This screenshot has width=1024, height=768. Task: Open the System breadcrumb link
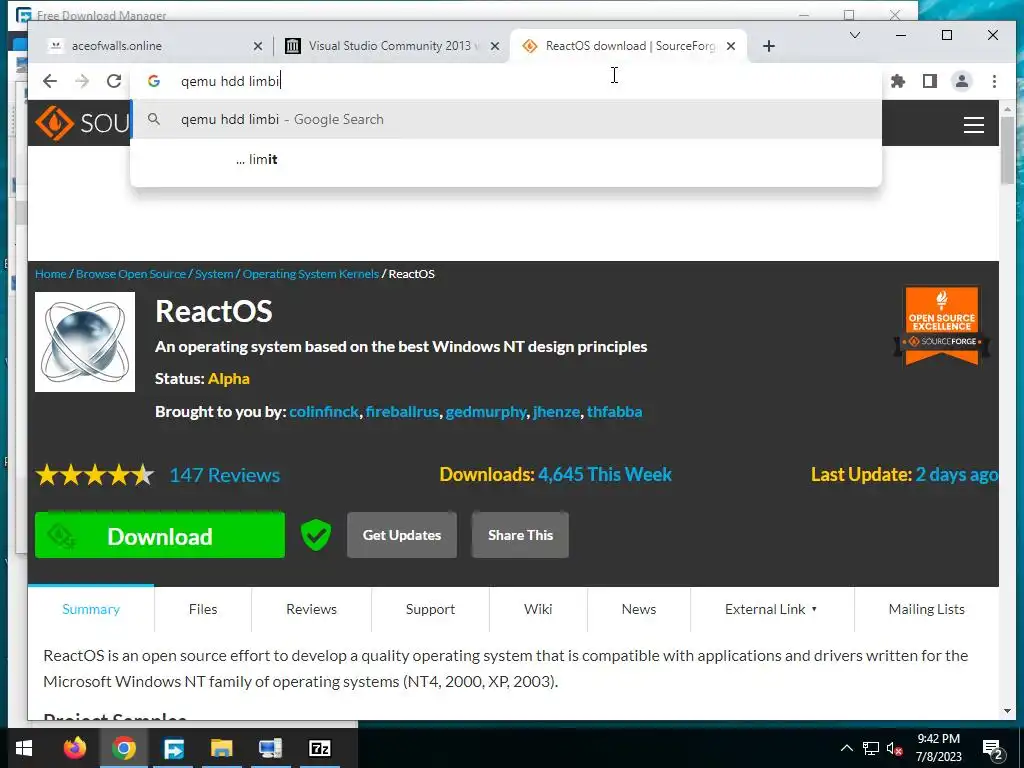(214, 274)
